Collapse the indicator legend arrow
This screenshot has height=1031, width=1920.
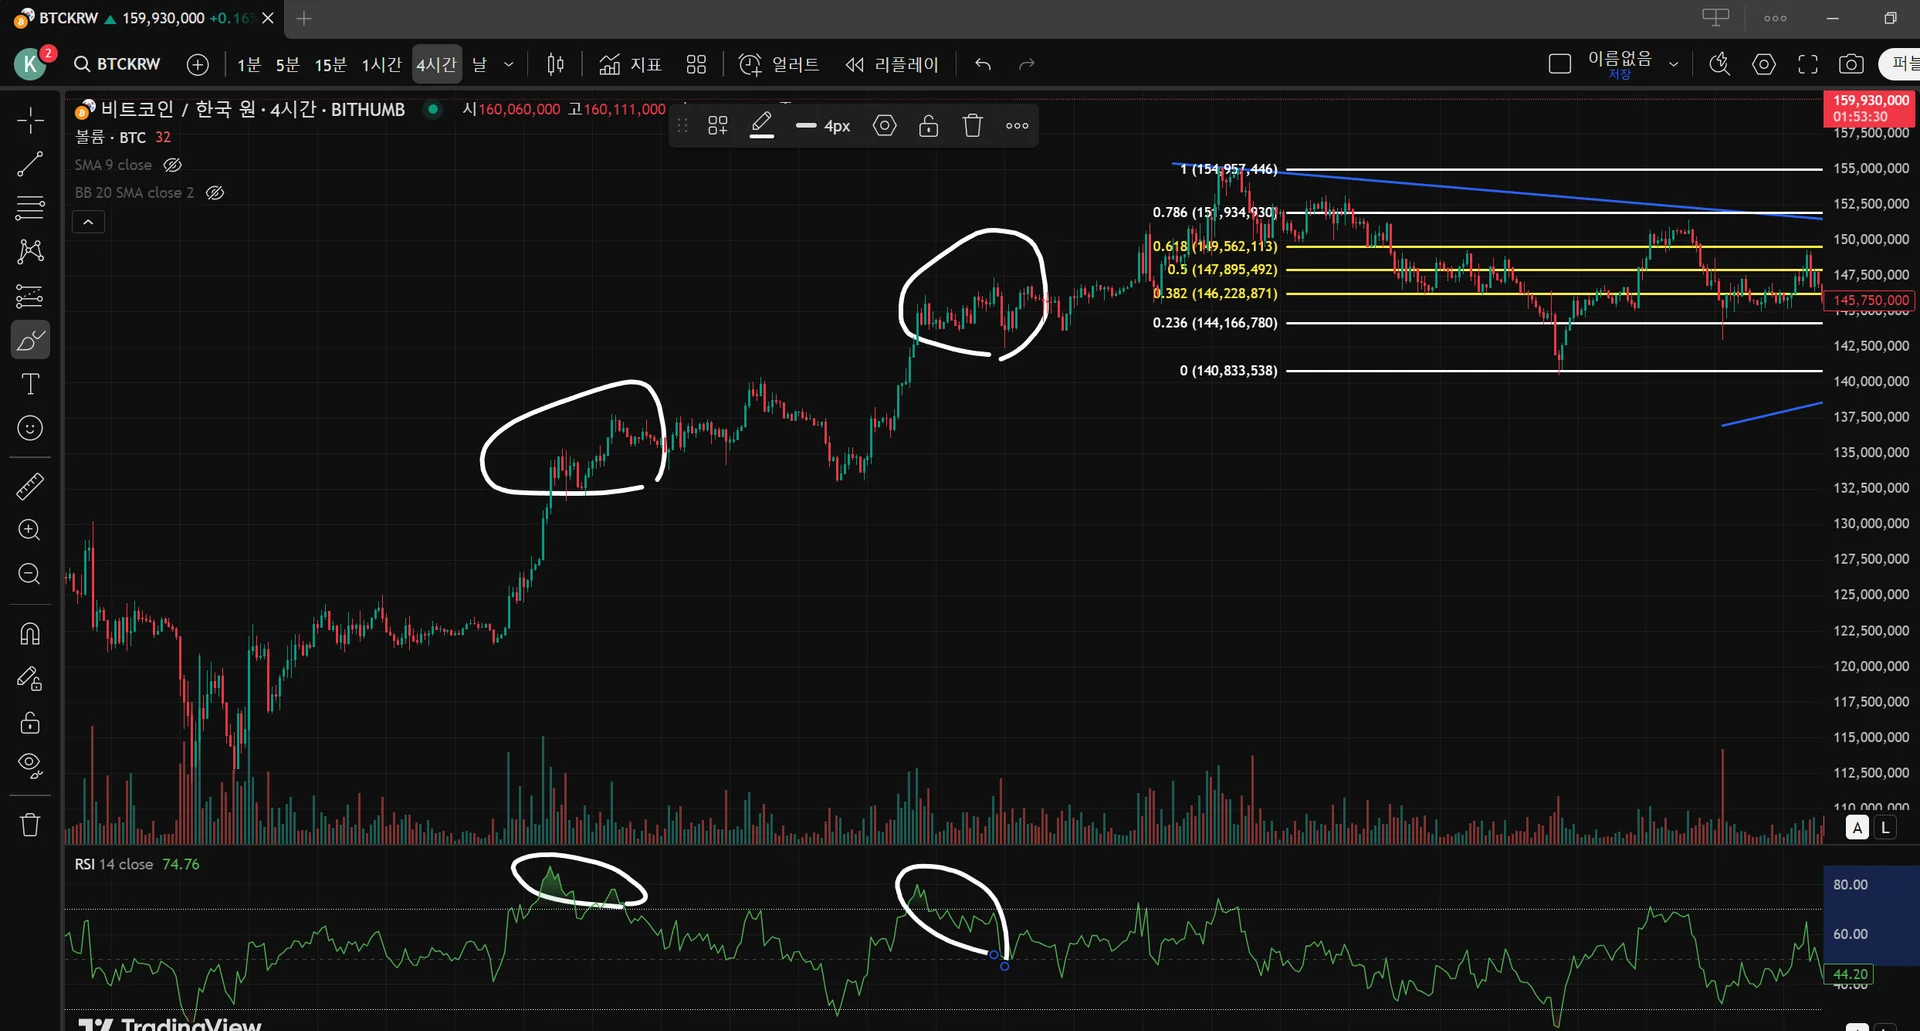[x=88, y=222]
